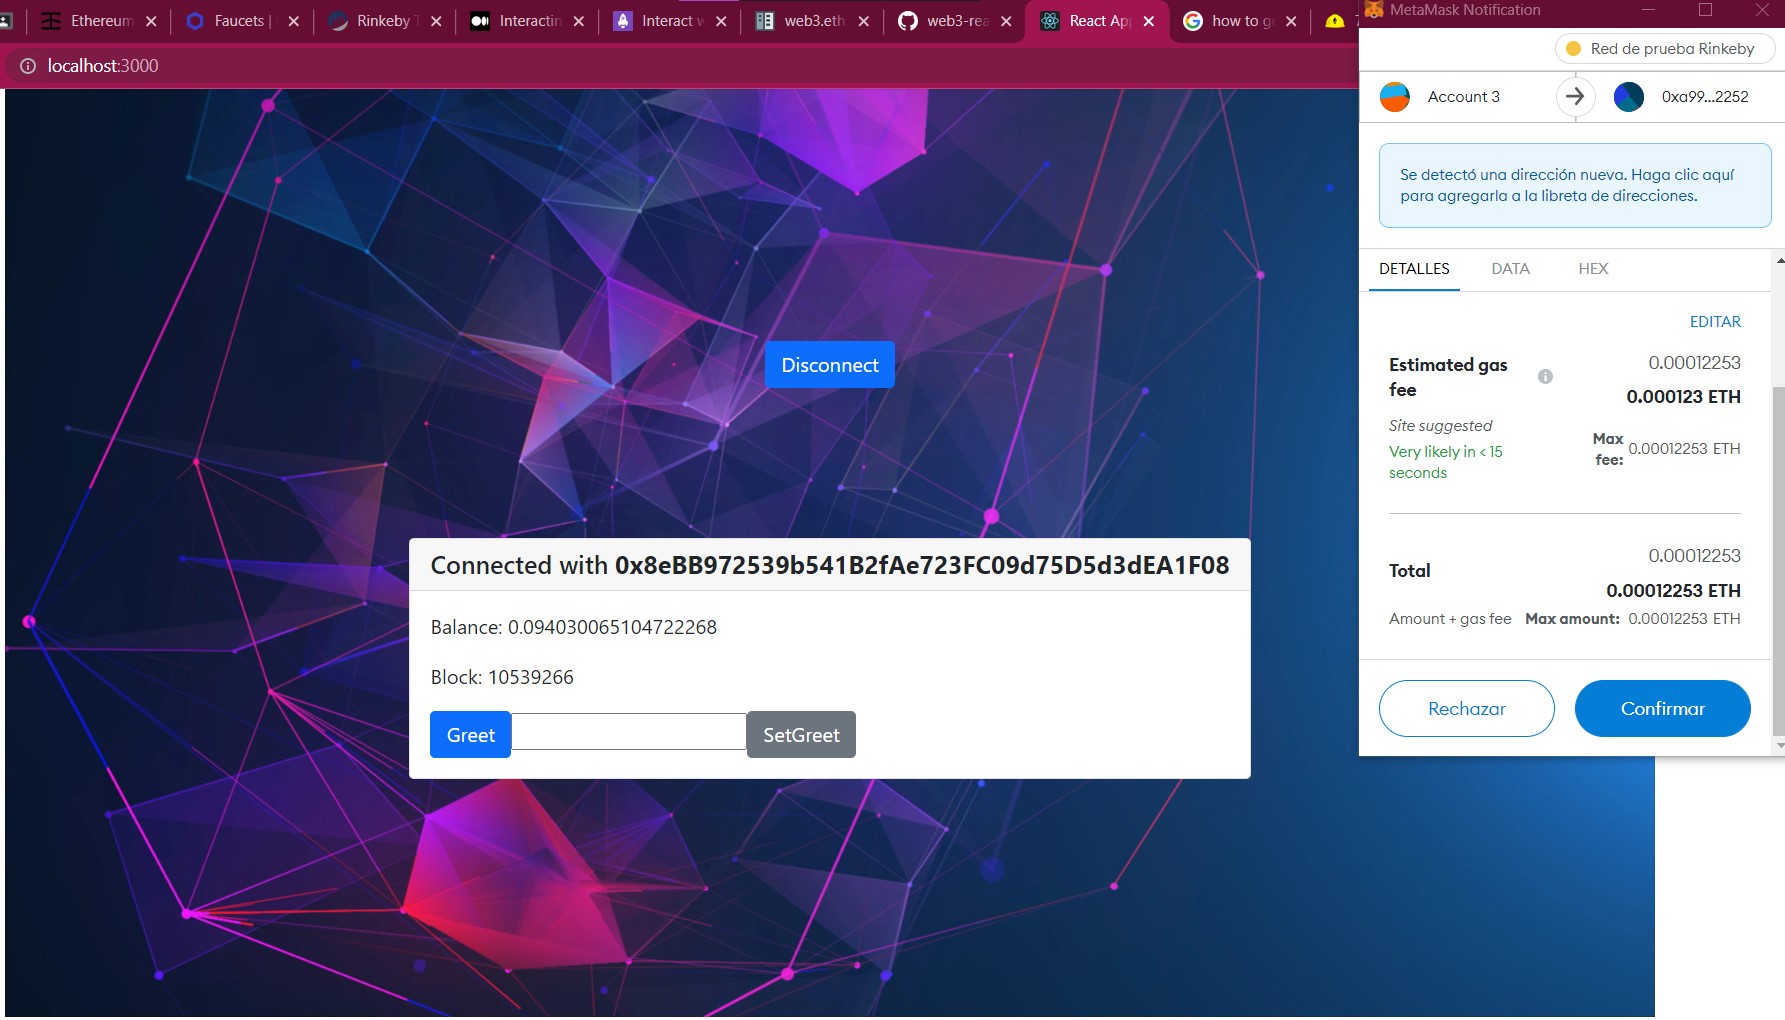Click the Balance value text
The width and height of the screenshot is (1785, 1020).
click(x=612, y=627)
